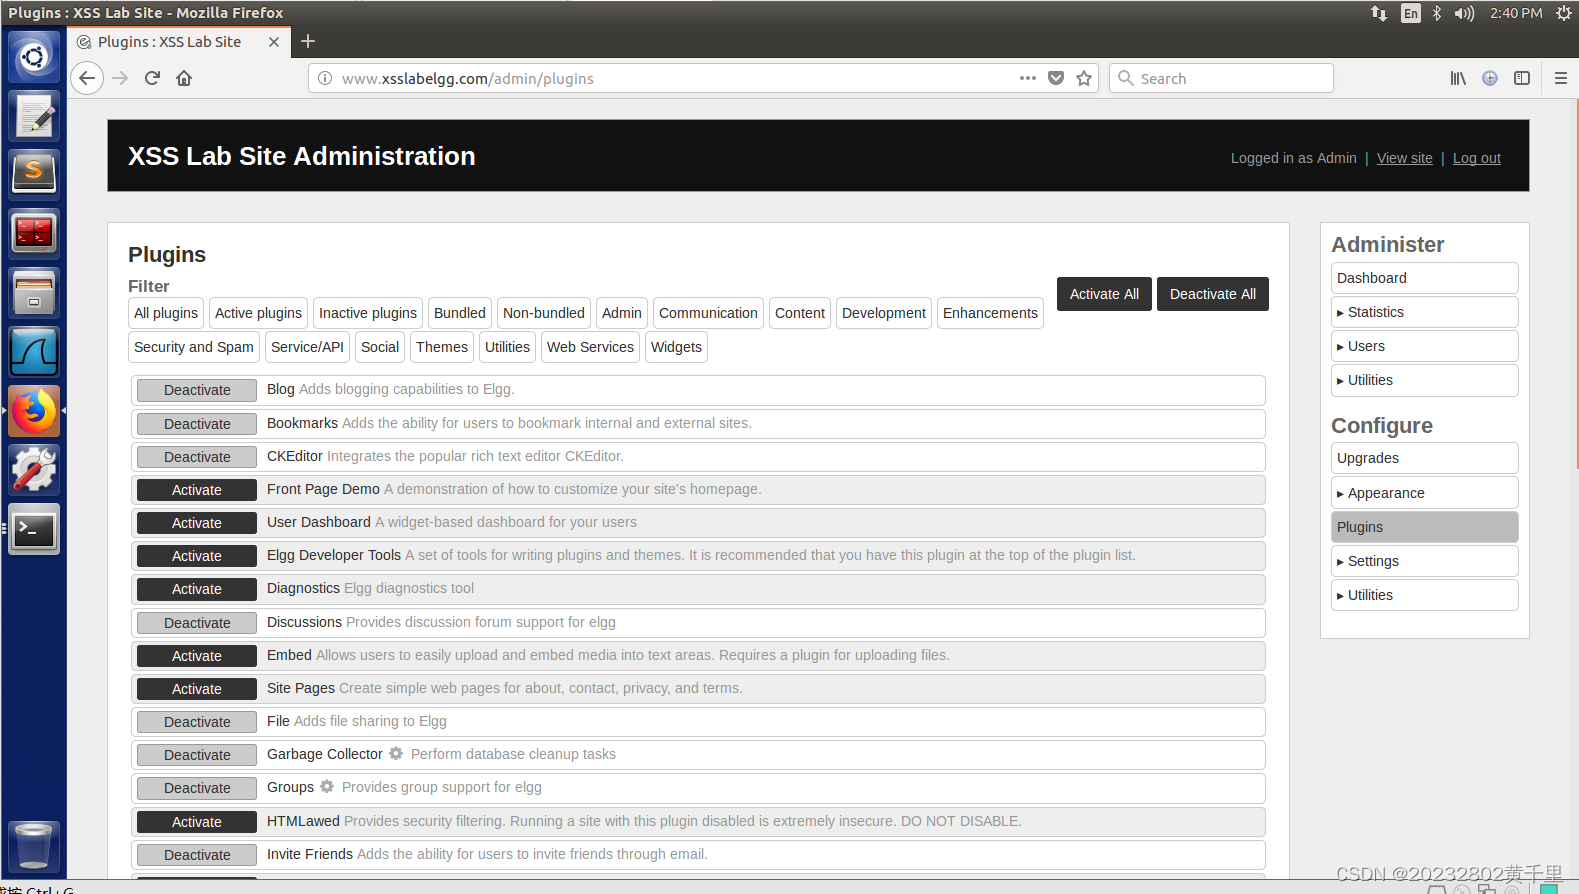The width and height of the screenshot is (1579, 894).
Task: Launch the text editor from dock
Action: pyautogui.click(x=34, y=116)
